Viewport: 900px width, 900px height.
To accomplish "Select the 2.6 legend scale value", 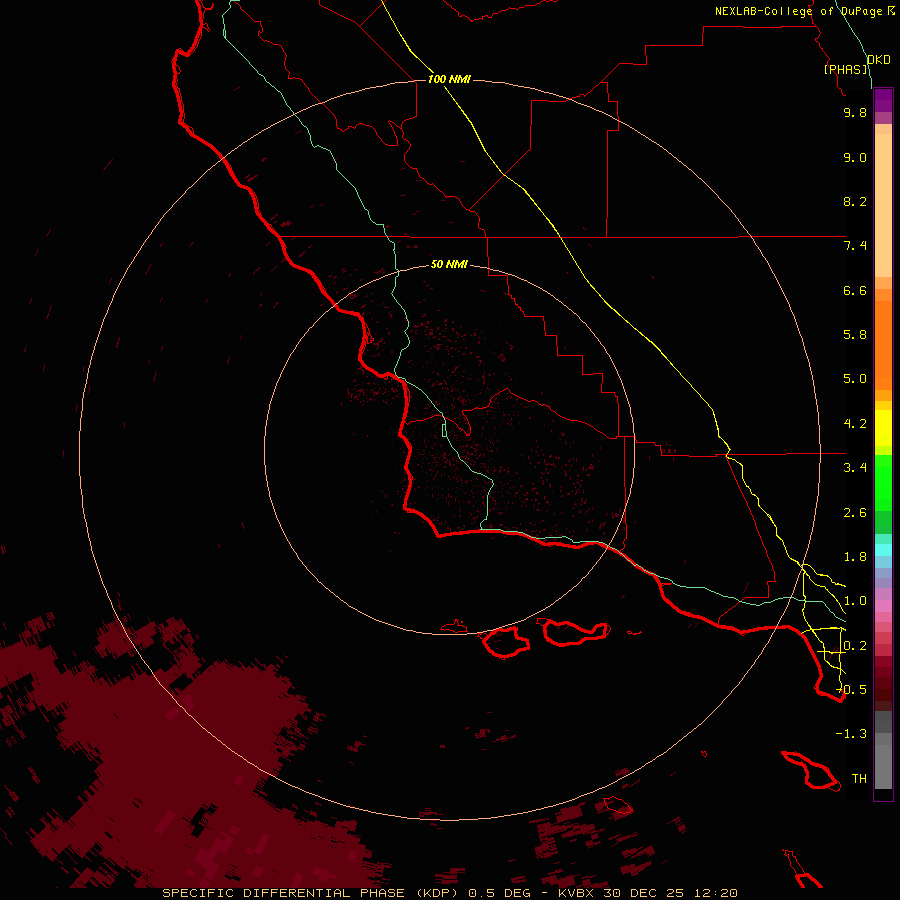I will 855,513.
